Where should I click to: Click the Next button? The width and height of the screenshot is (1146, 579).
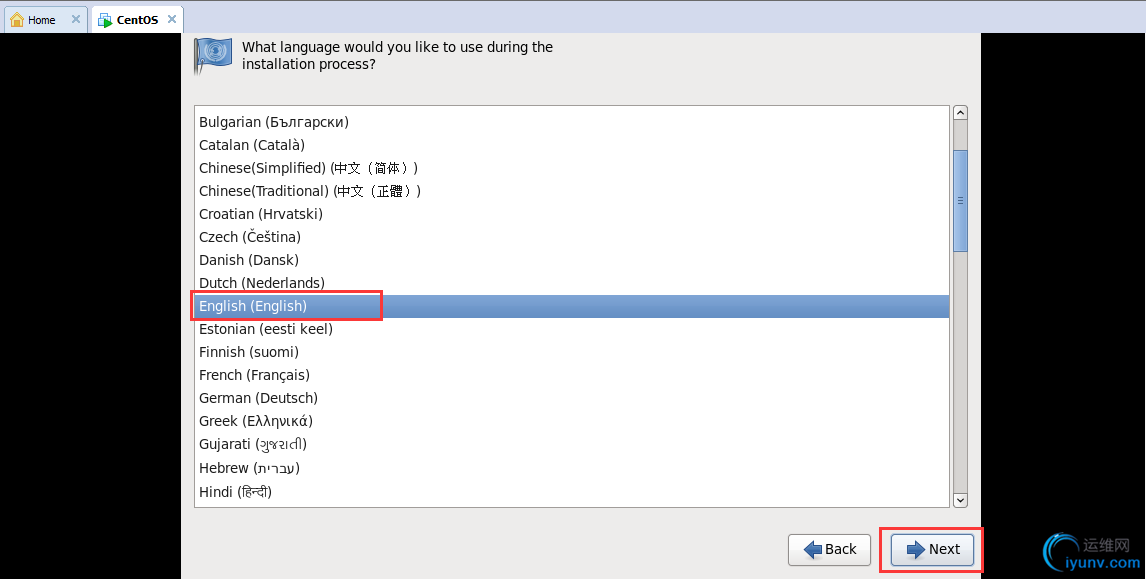pyautogui.click(x=932, y=549)
